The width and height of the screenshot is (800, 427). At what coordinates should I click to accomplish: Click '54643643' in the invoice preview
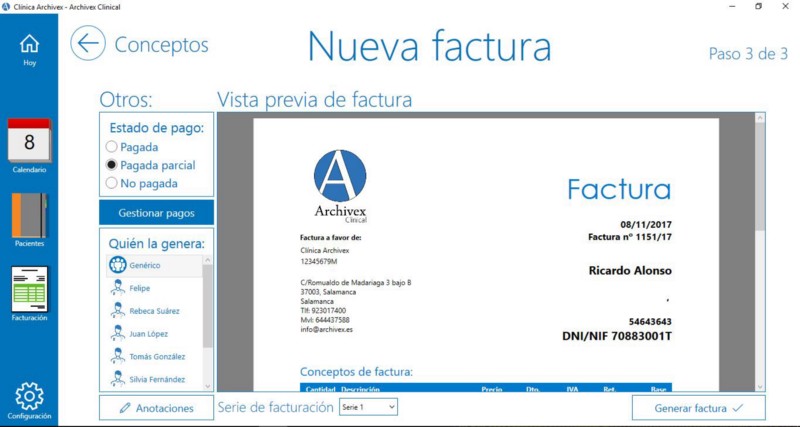[x=650, y=321]
